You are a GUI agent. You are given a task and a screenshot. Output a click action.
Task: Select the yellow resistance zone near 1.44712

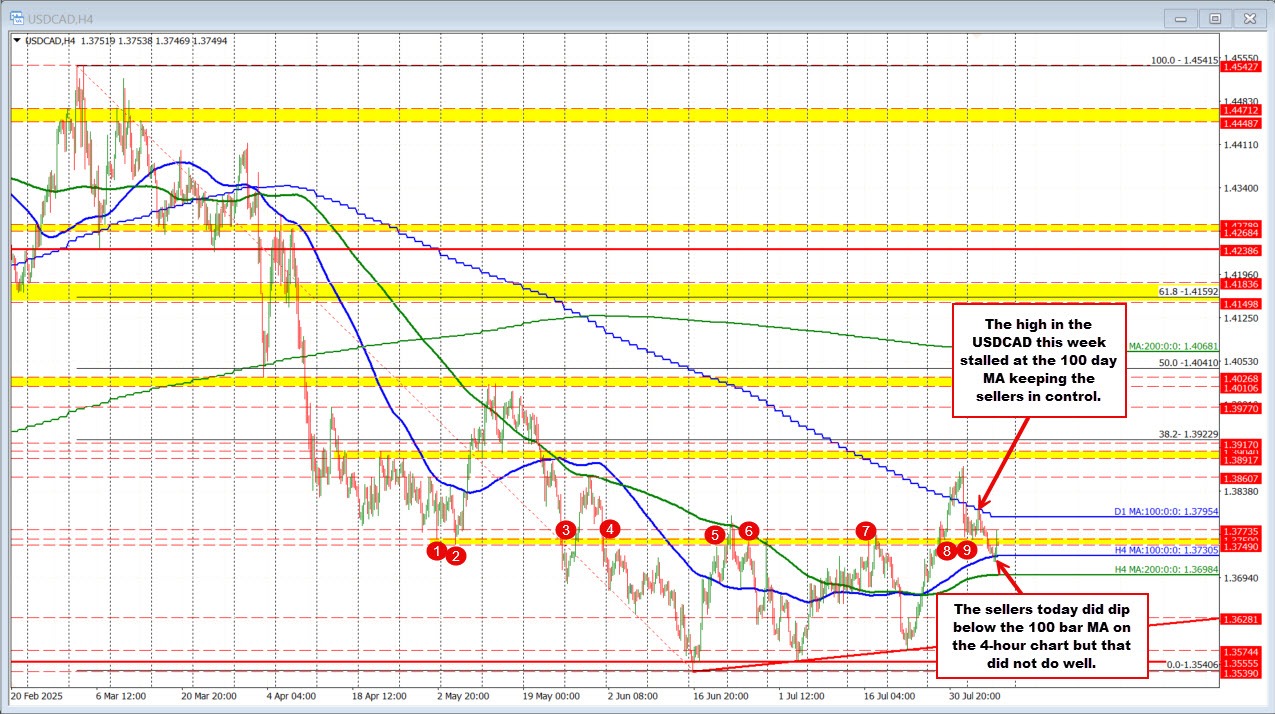600,112
